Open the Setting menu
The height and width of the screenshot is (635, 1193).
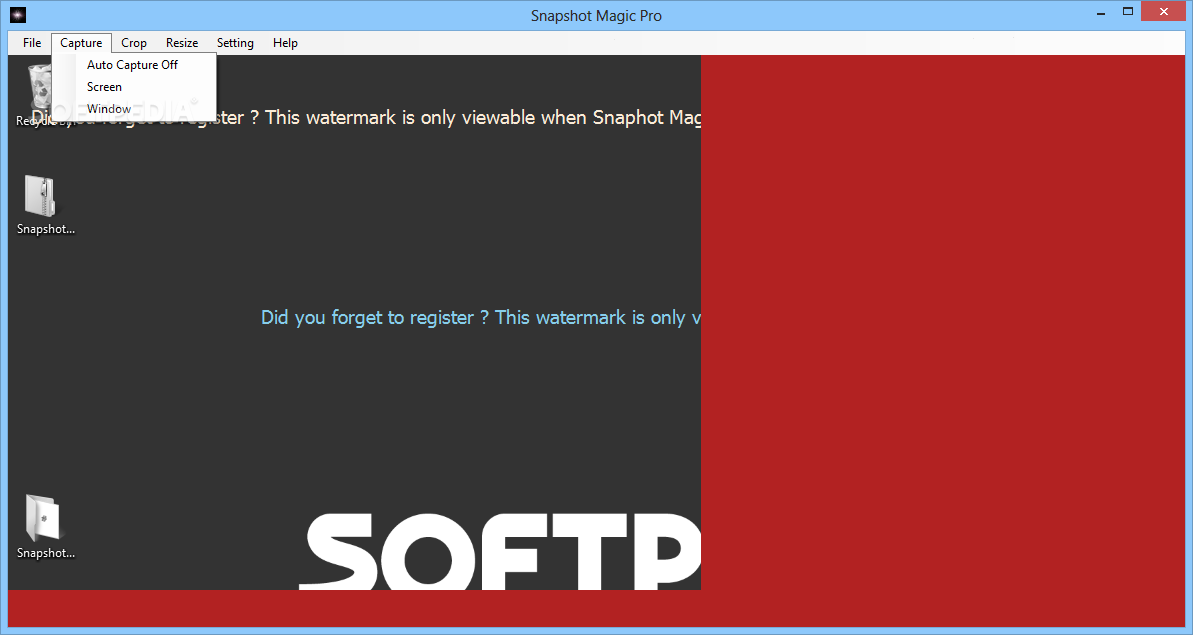click(x=235, y=43)
